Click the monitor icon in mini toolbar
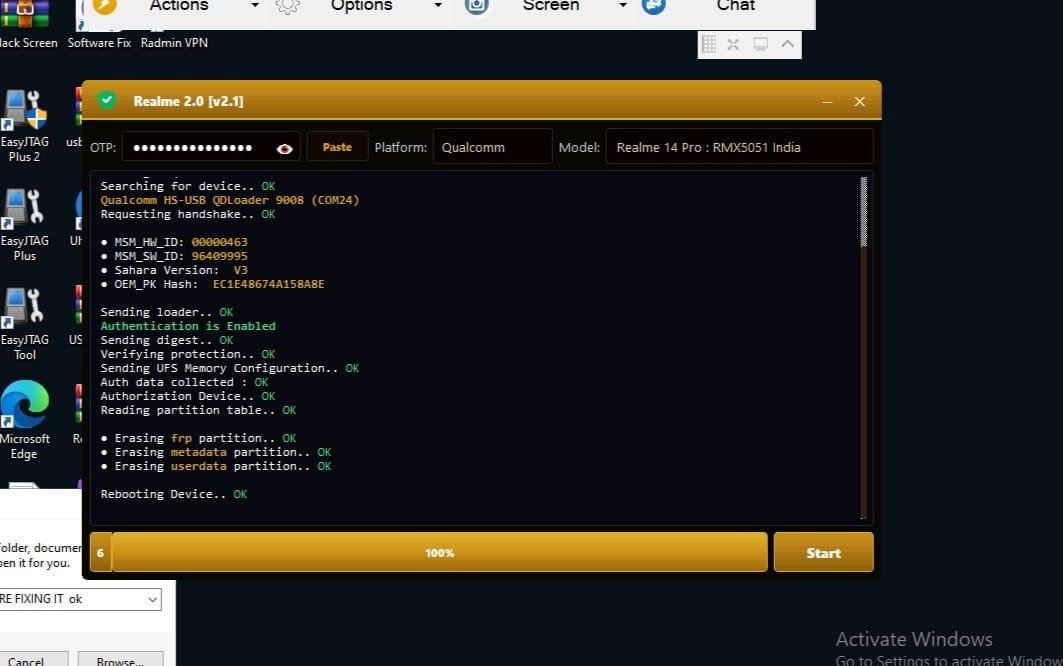Image resolution: width=1063 pixels, height=666 pixels. pos(761,45)
